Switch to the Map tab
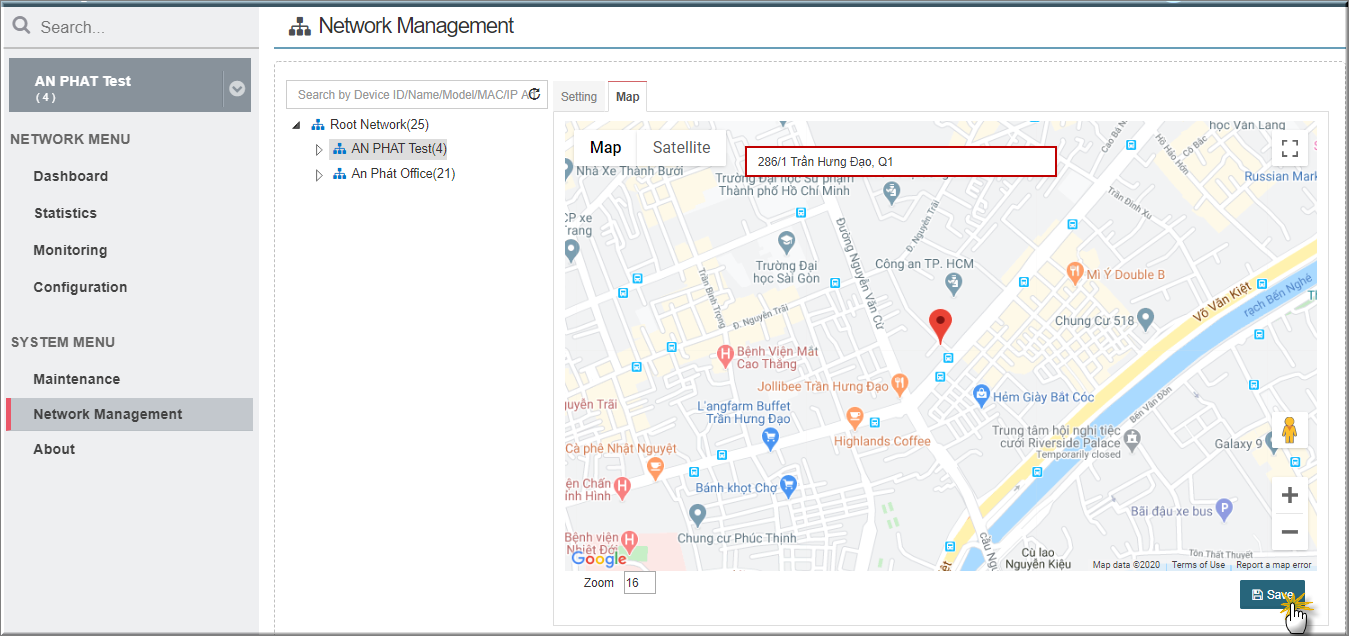The width and height of the screenshot is (1349, 636). 628,97
